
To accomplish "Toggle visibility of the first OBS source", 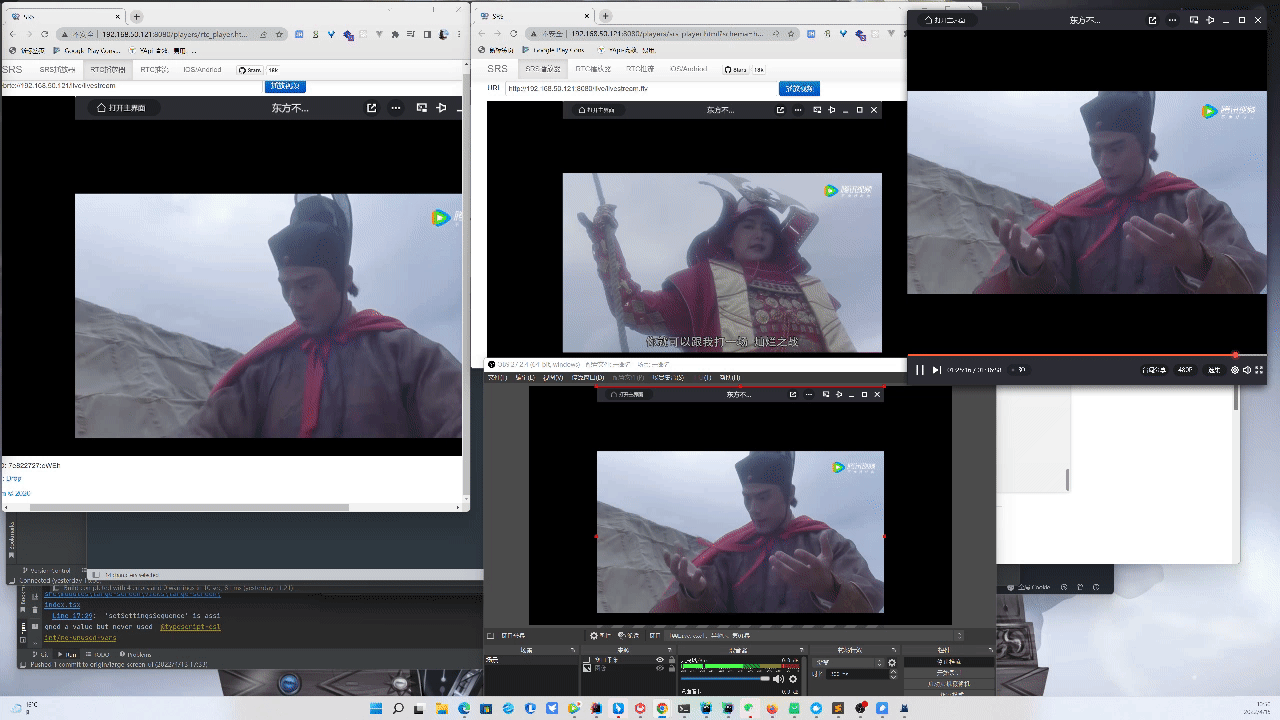I will pos(660,660).
